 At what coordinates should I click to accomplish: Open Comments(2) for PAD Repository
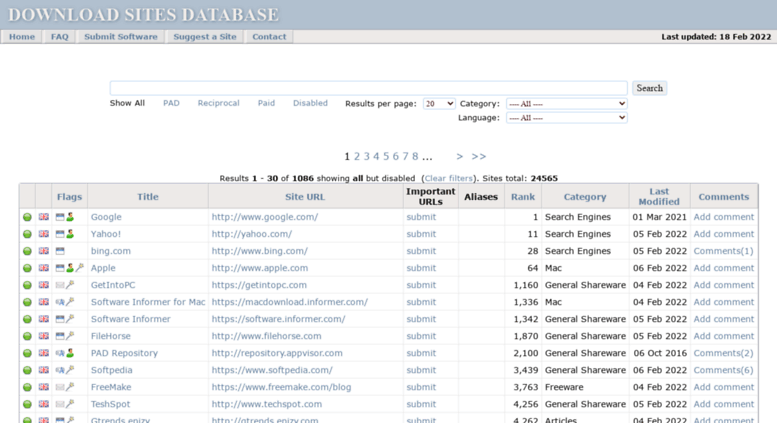(723, 353)
